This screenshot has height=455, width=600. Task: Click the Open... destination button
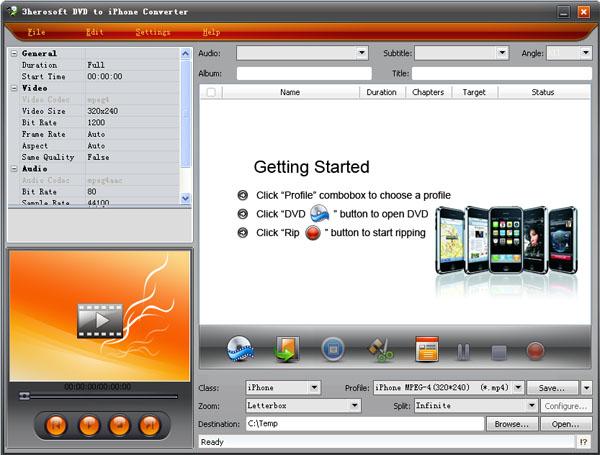pos(566,424)
